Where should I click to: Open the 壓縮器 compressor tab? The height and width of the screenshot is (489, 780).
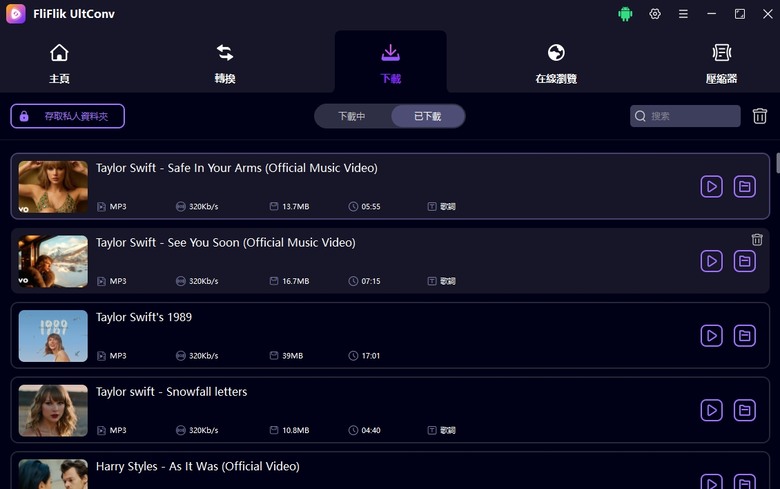click(721, 64)
